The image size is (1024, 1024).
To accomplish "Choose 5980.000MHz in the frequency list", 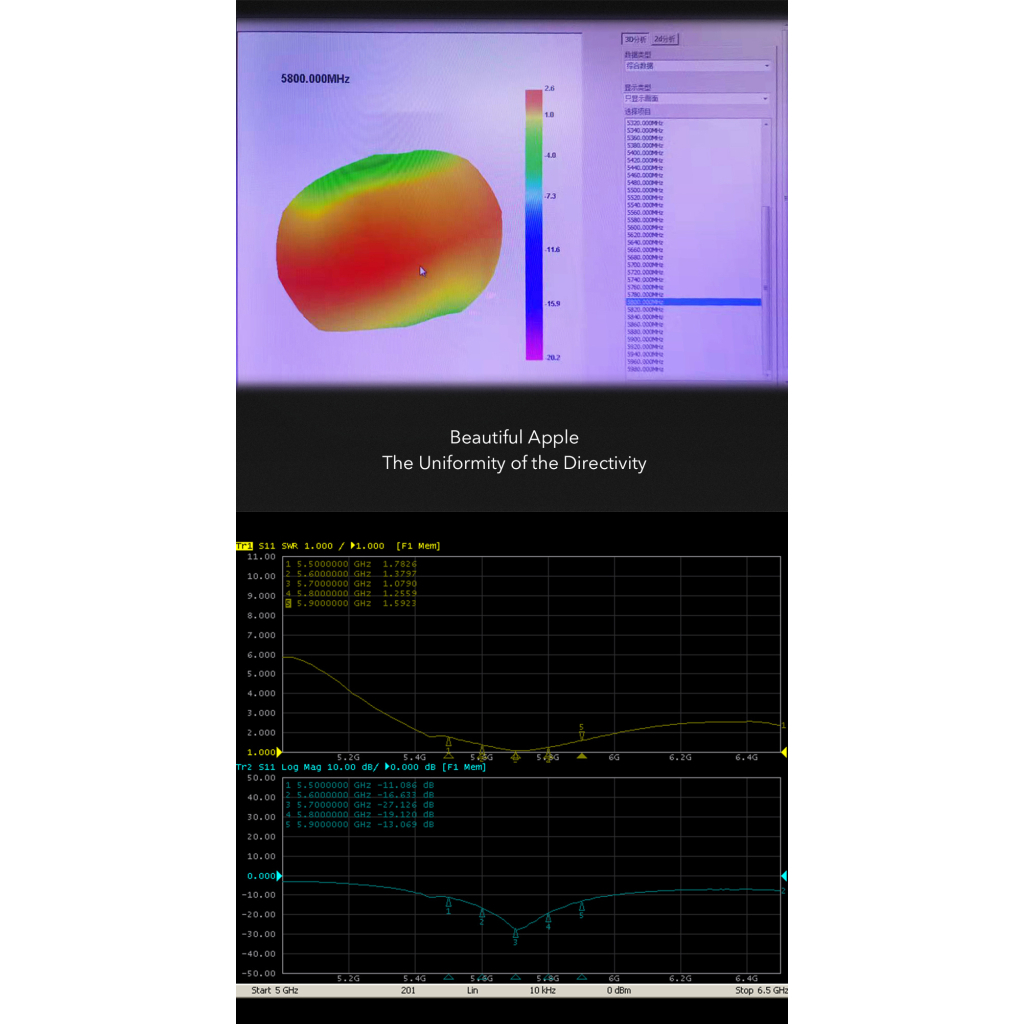I will (x=645, y=369).
